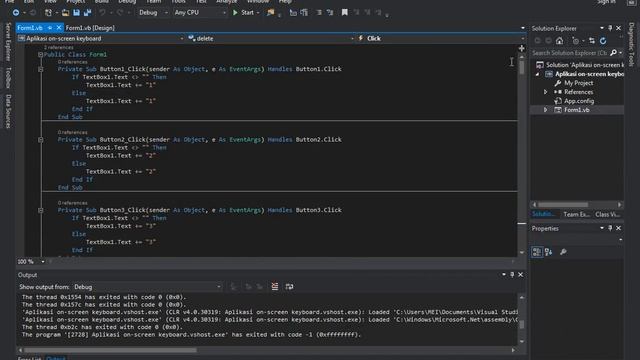This screenshot has width=640, height=360.
Task: Click the Property Pages wrench icon
Action: 563,252
